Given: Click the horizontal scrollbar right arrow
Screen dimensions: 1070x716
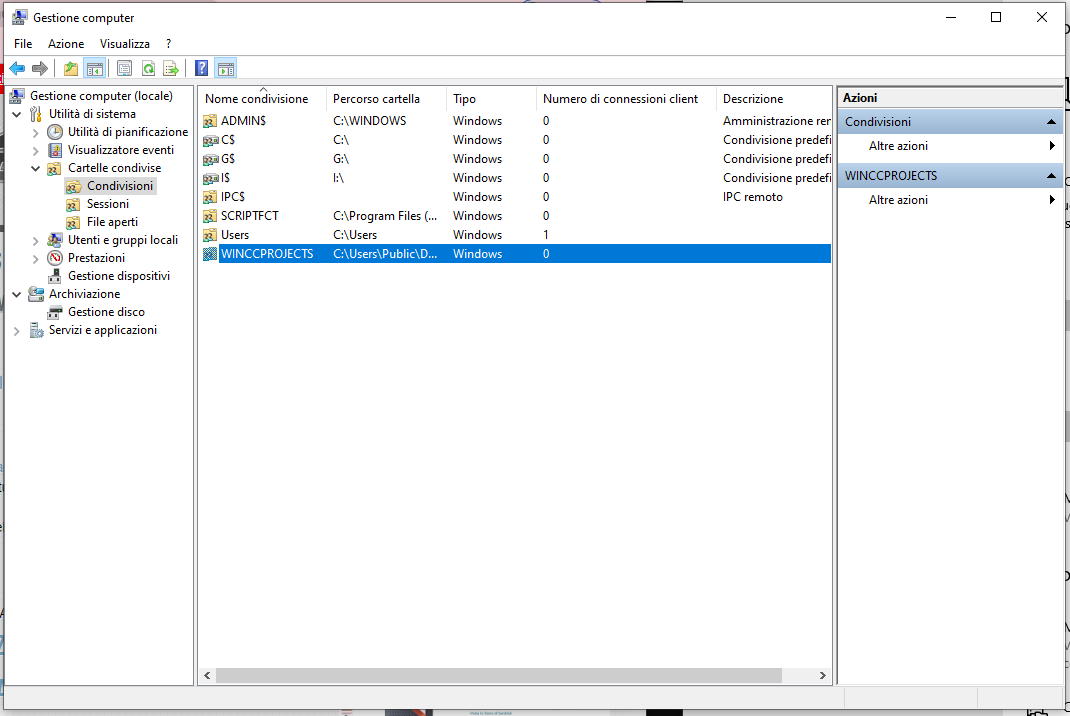Looking at the screenshot, I should click(x=823, y=676).
